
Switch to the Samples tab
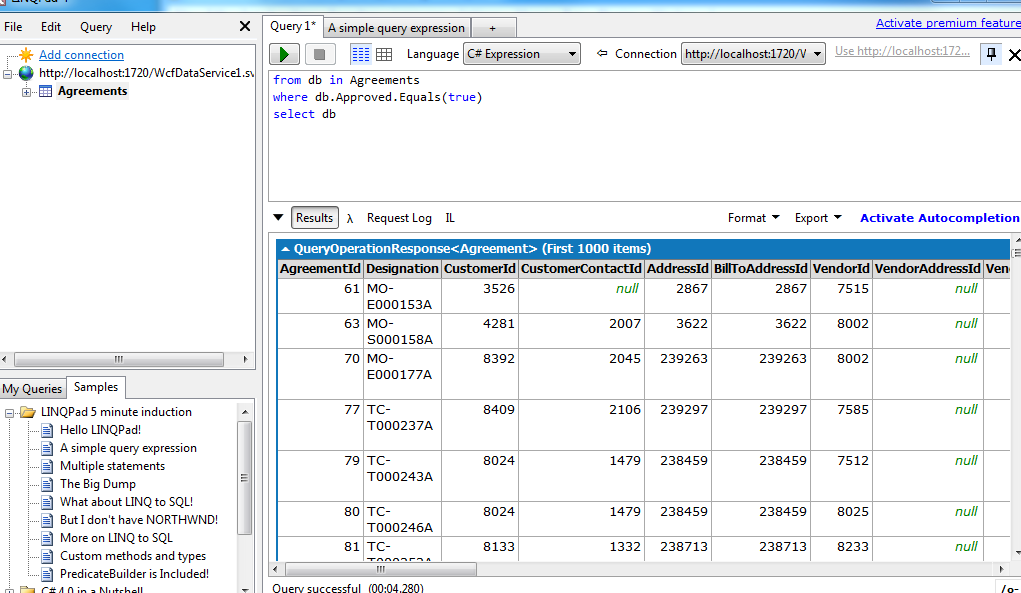[x=96, y=387]
